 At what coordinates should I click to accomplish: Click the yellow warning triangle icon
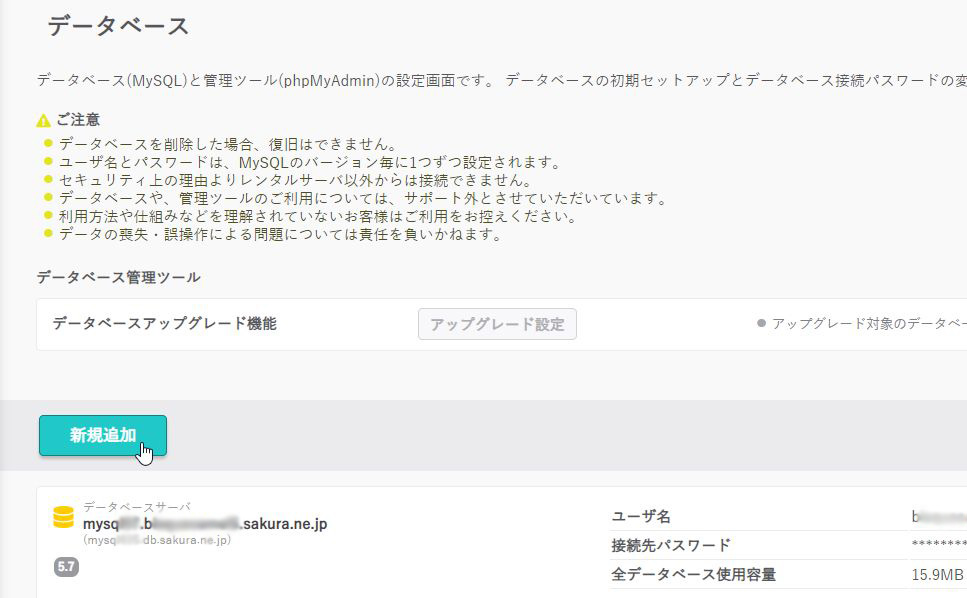coord(43,121)
